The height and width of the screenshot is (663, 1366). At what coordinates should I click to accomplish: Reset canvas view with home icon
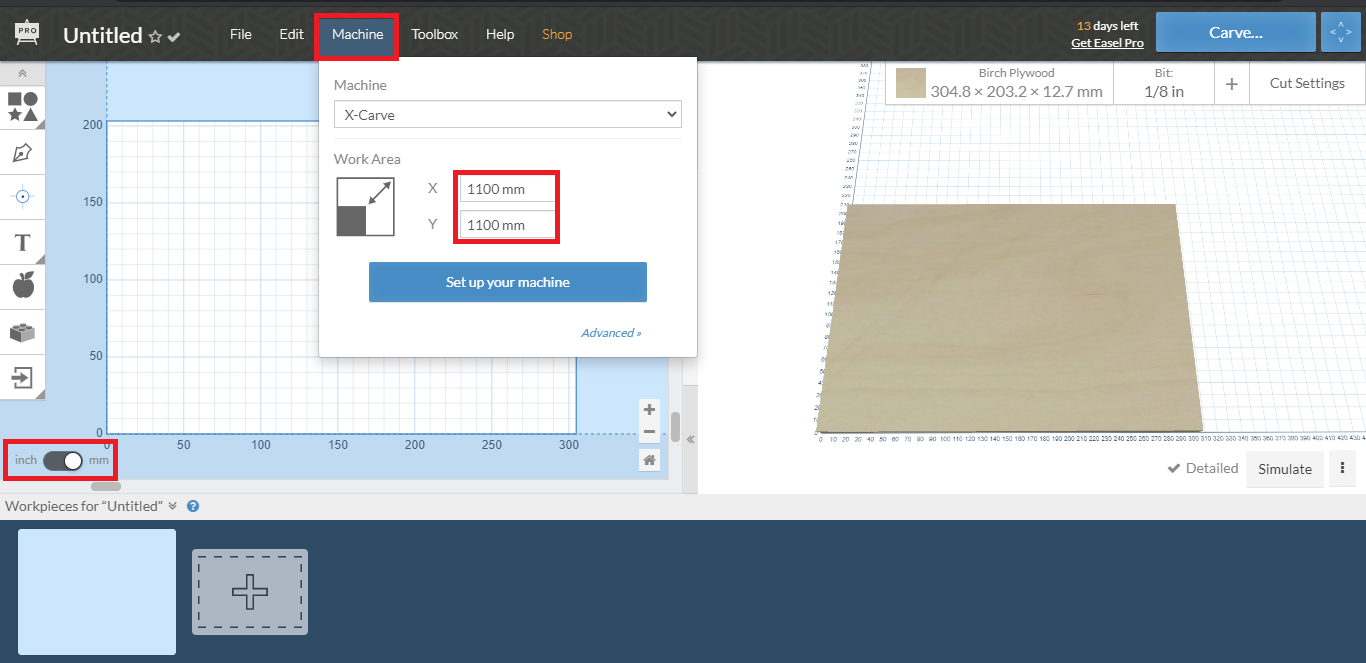point(650,460)
